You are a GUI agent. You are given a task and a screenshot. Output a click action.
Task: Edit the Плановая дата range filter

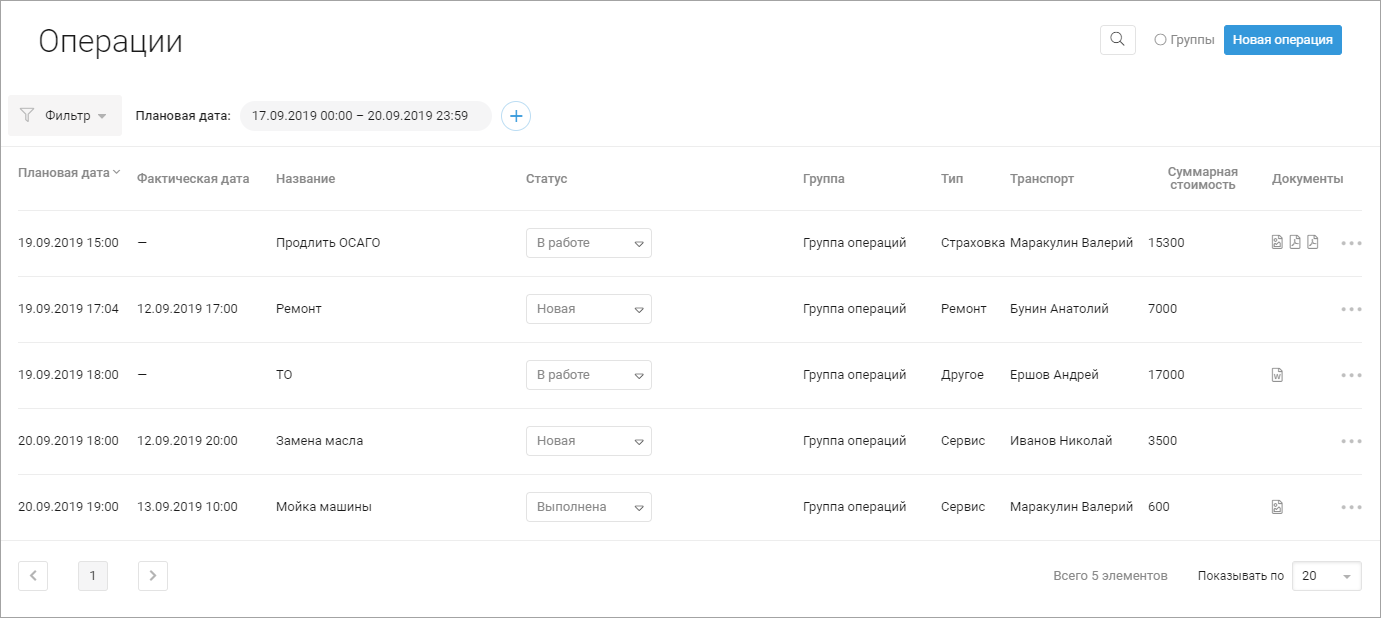[366, 116]
